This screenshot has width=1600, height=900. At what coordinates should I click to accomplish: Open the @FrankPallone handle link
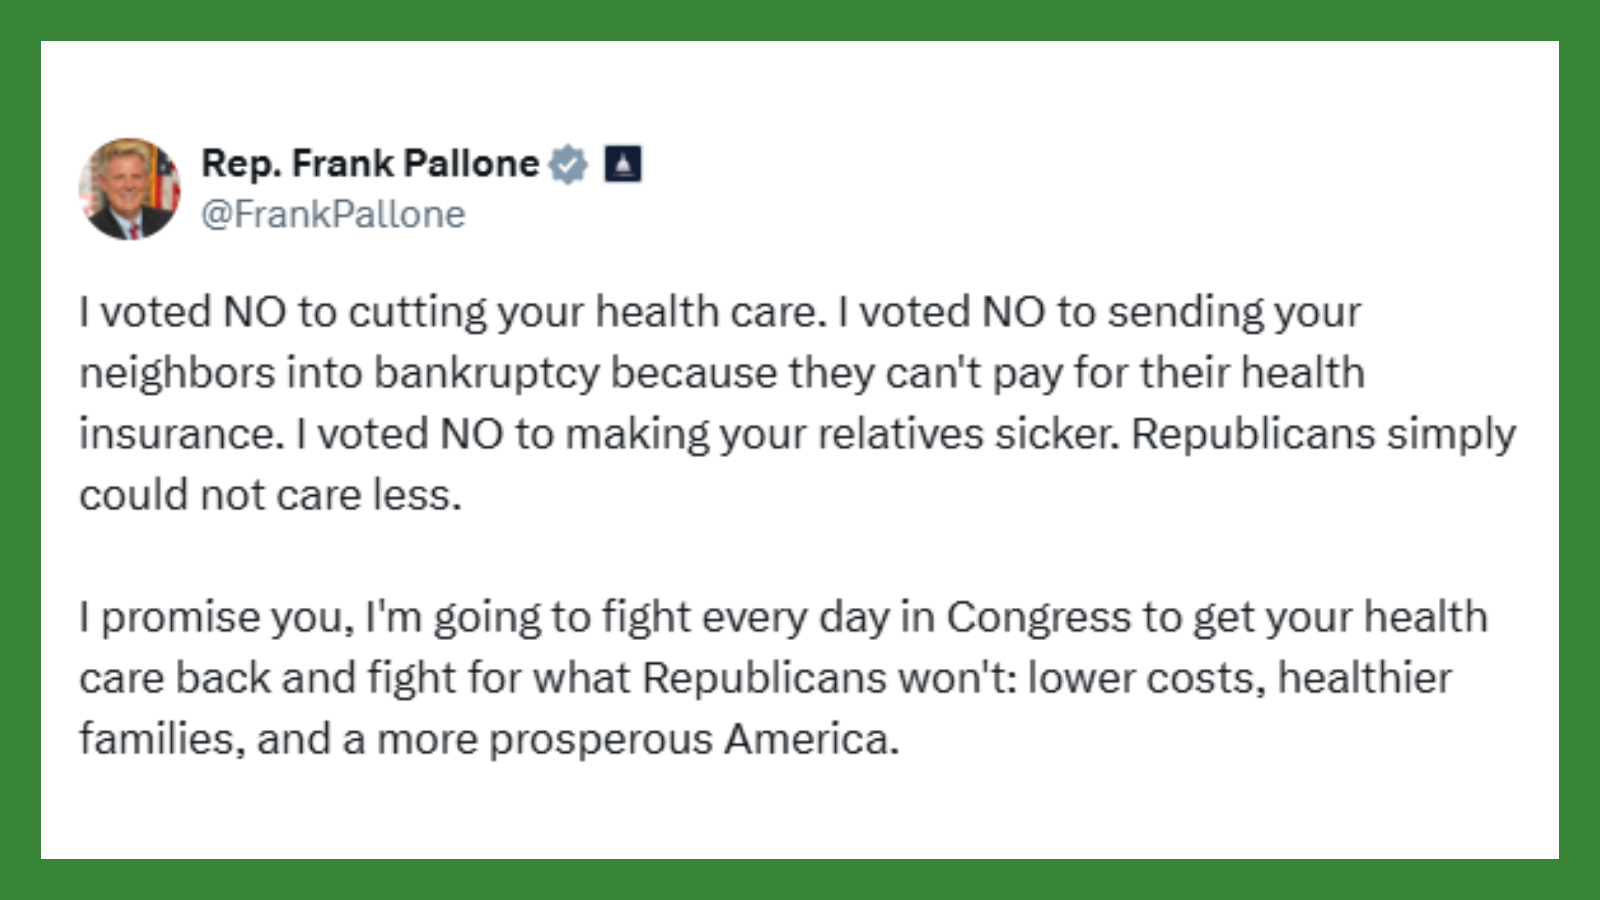(x=333, y=214)
